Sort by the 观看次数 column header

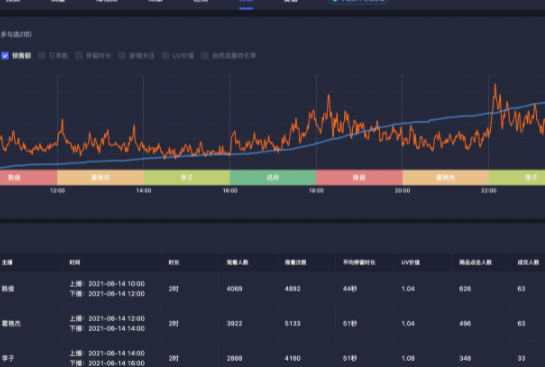coord(295,262)
